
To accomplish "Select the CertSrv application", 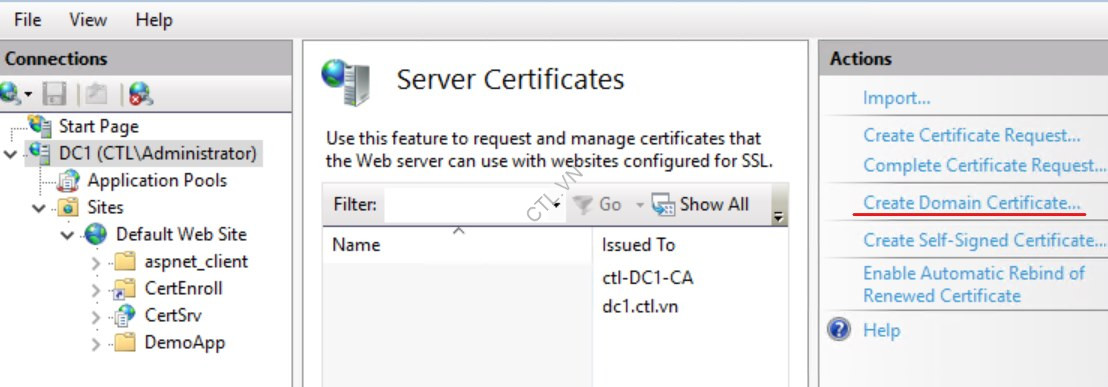I will pos(173,315).
